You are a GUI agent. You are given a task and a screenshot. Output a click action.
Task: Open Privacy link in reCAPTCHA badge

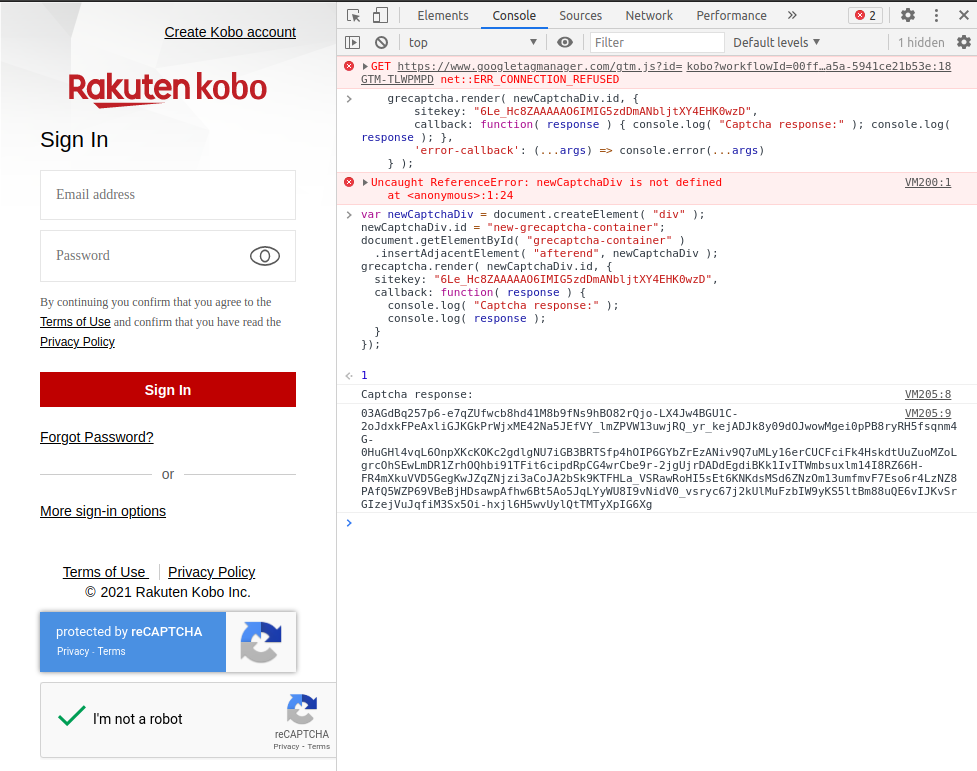click(x=73, y=651)
